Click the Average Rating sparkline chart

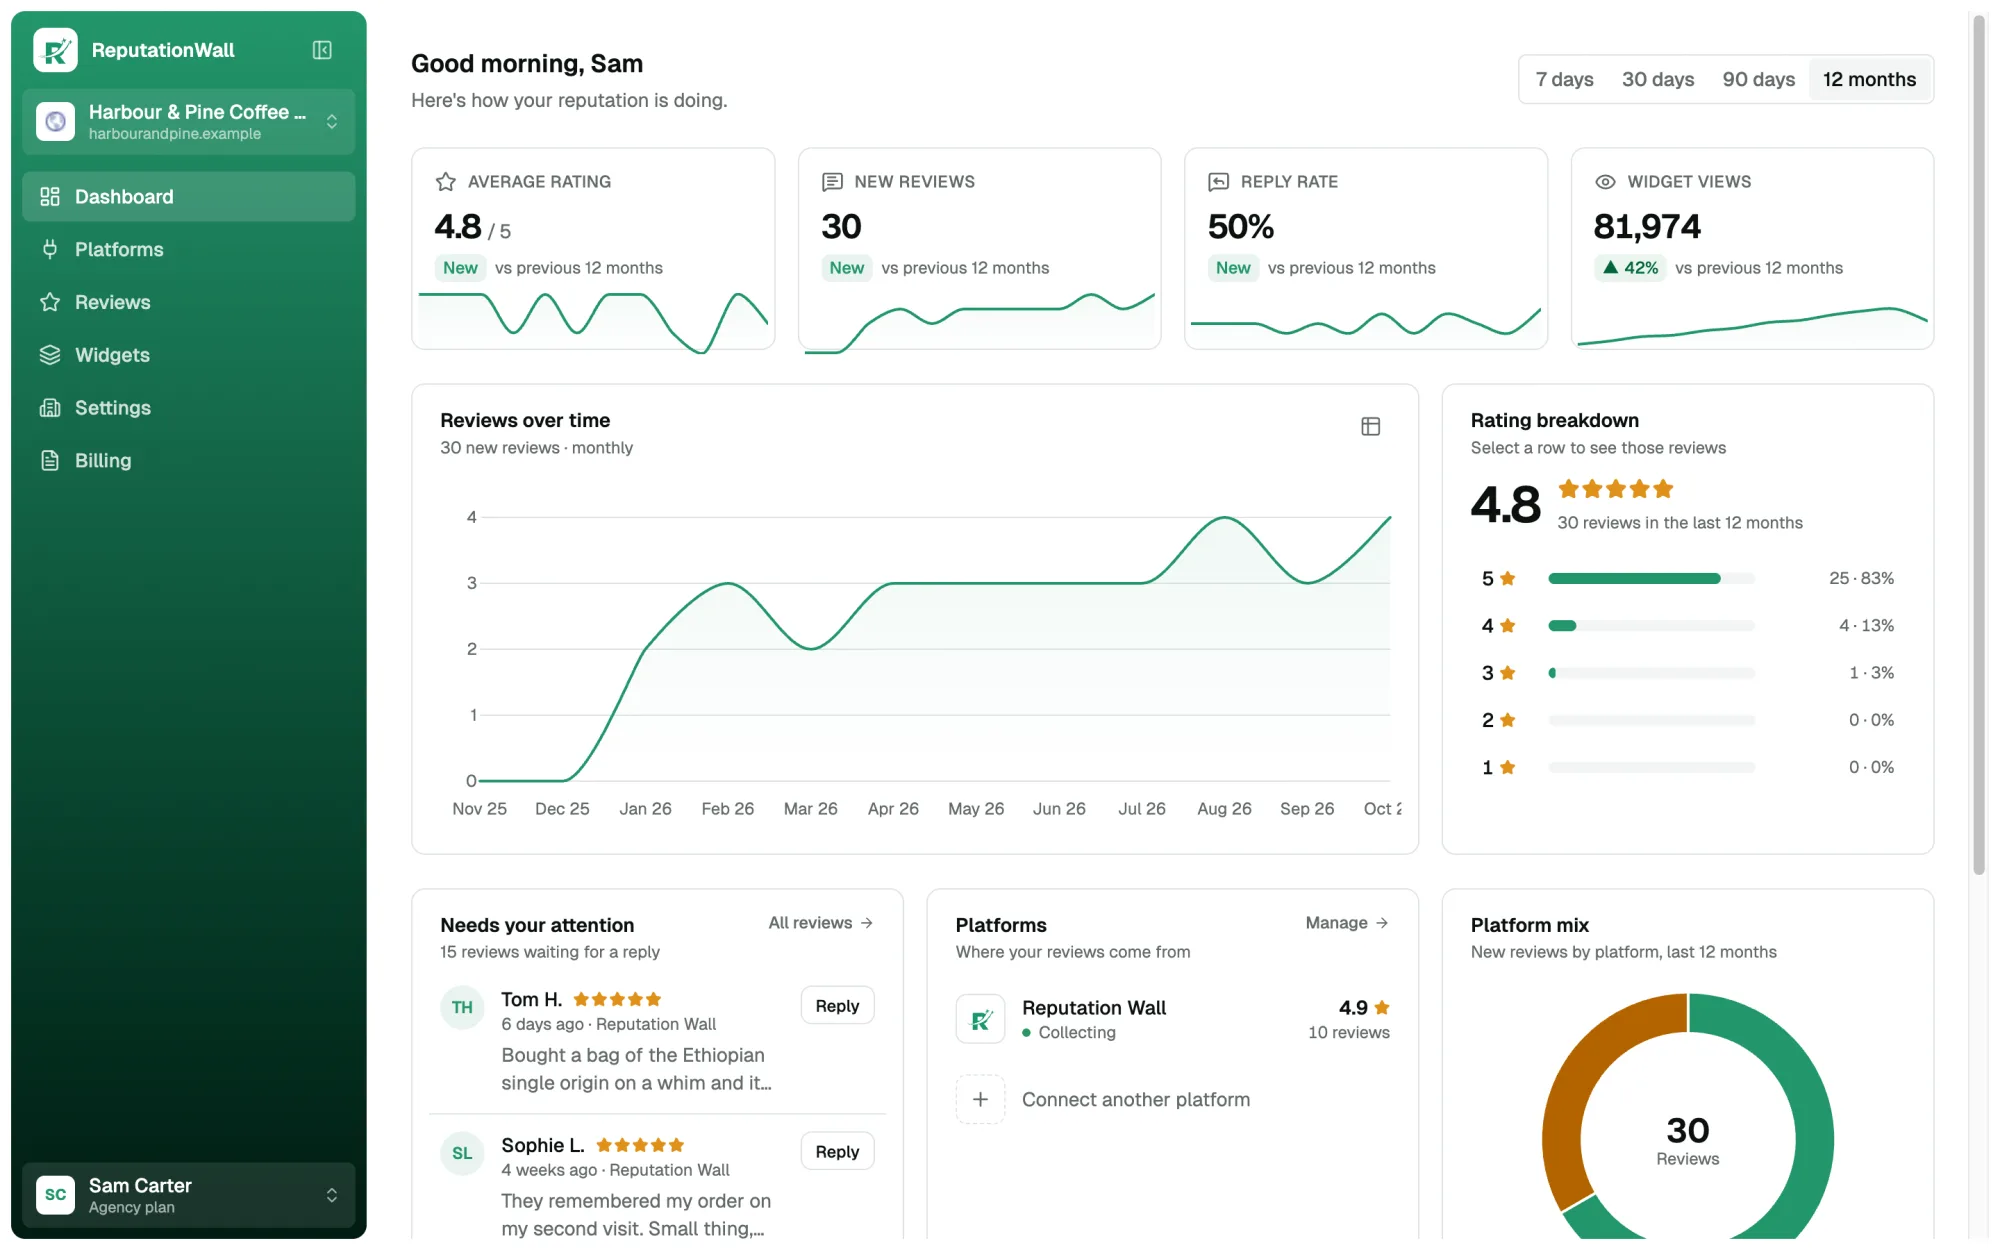(x=593, y=322)
